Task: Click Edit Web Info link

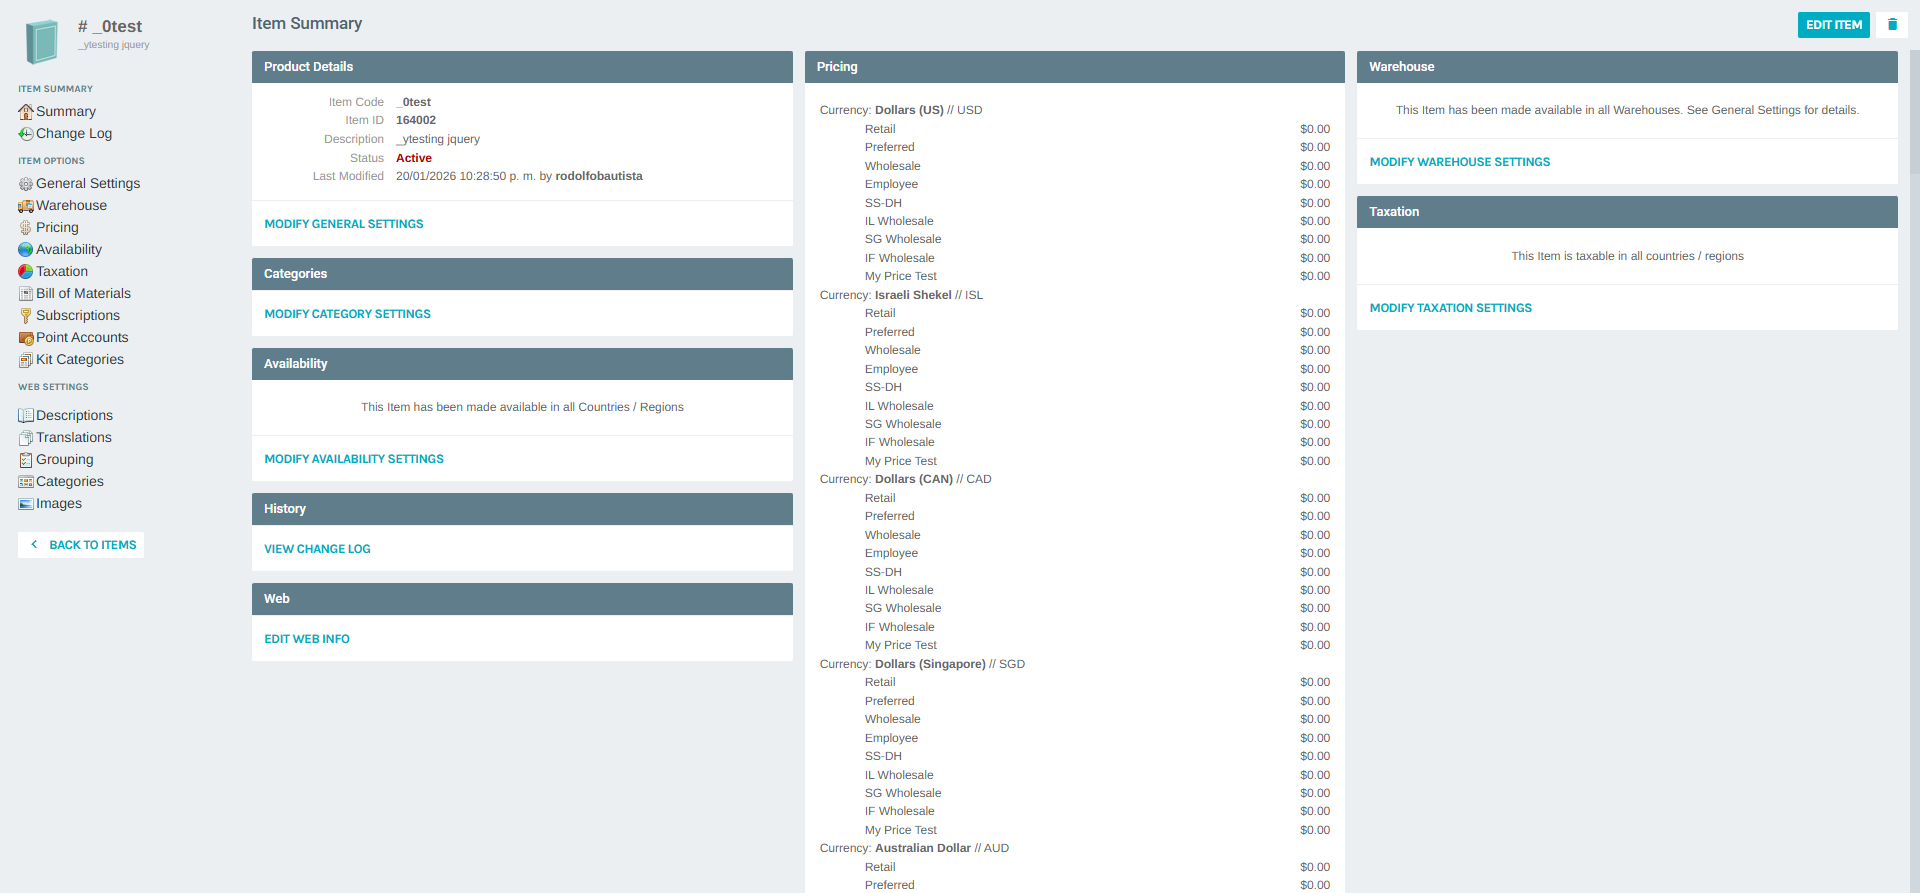Action: (x=307, y=639)
